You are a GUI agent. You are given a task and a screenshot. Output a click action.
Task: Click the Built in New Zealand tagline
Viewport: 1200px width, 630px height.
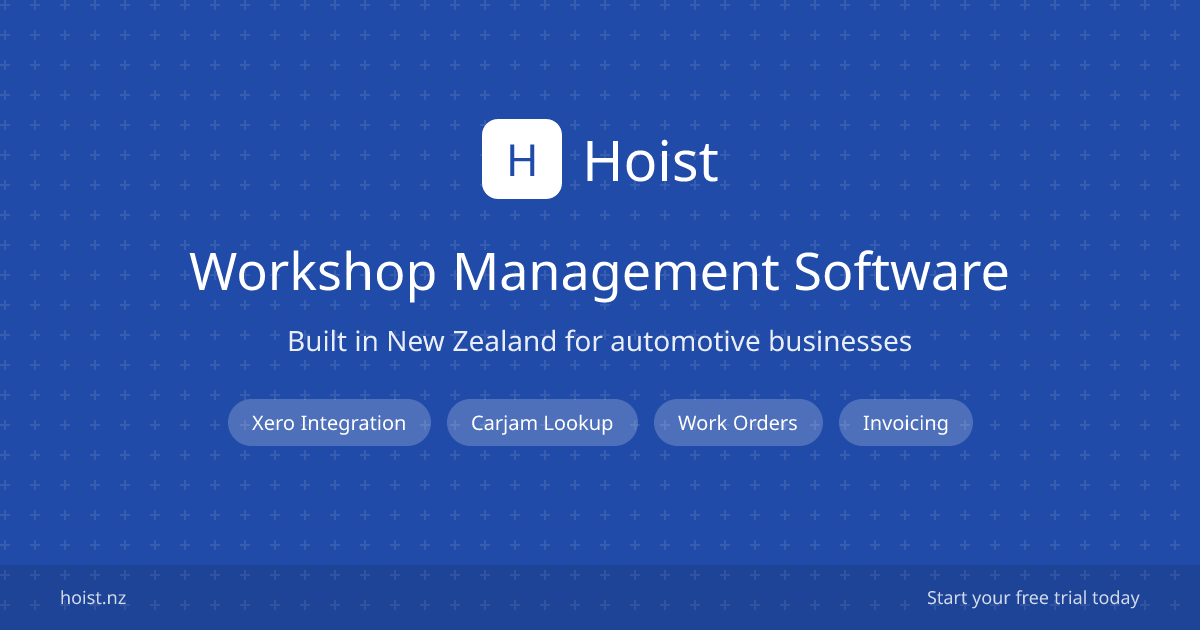(x=600, y=341)
